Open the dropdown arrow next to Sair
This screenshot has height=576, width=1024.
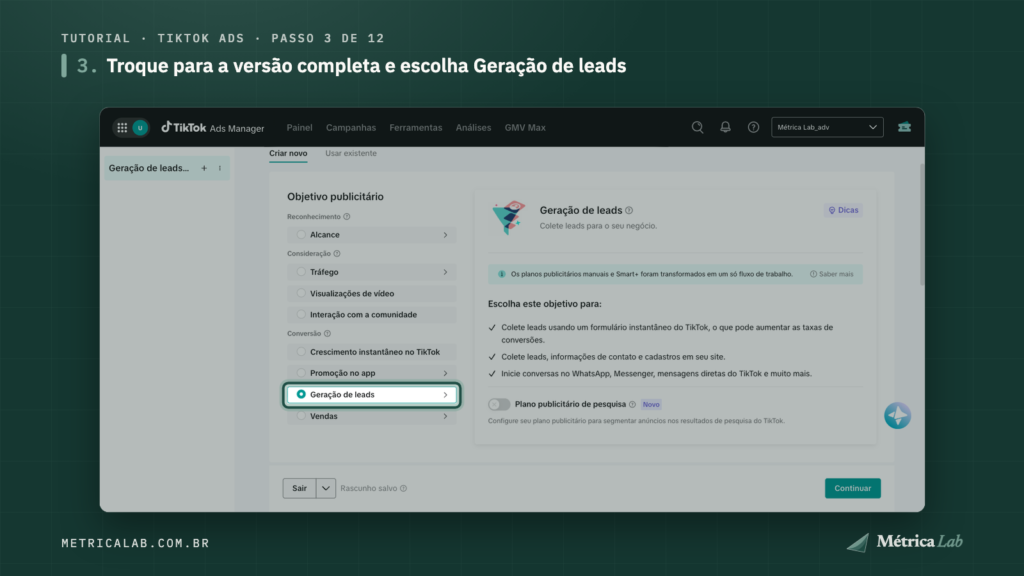pos(326,488)
